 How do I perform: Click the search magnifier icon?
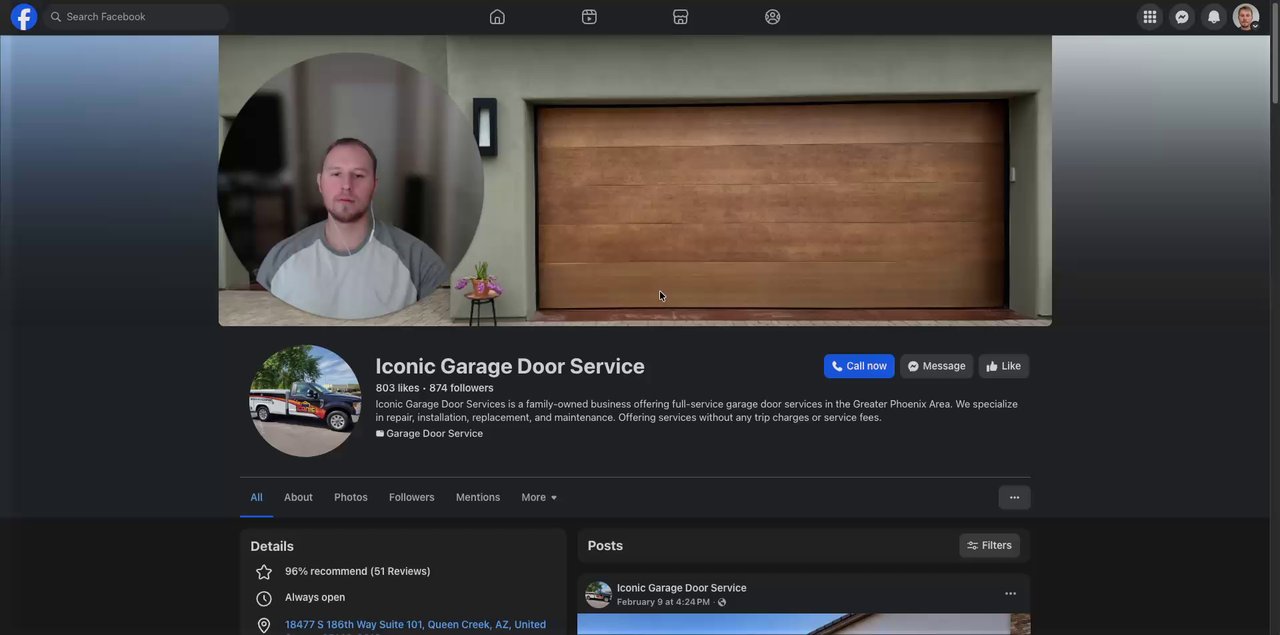[56, 17]
